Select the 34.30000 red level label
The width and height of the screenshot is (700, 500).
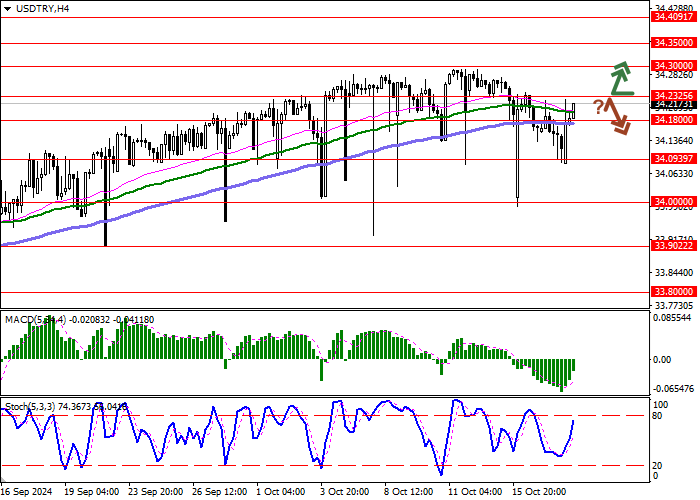pos(673,66)
